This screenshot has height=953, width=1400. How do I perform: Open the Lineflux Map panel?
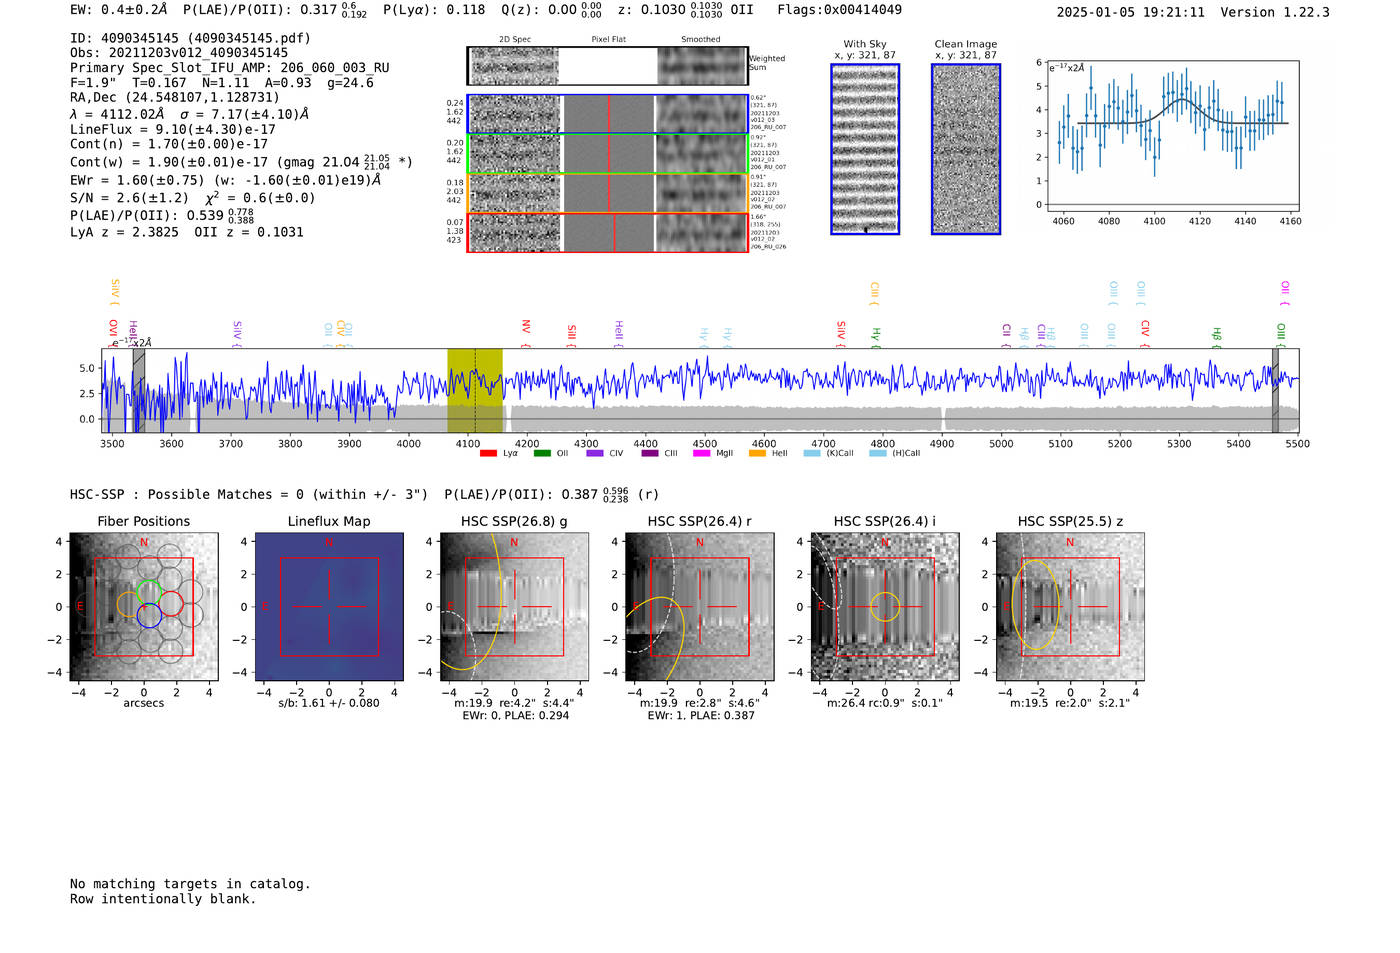[x=329, y=607]
